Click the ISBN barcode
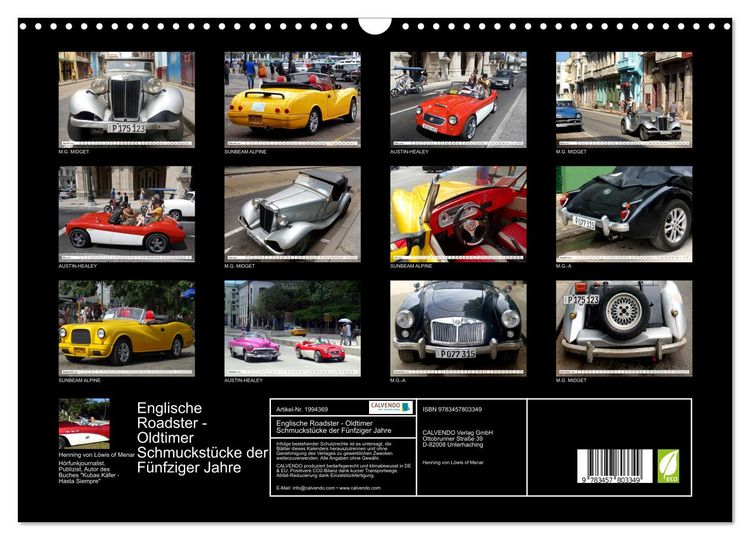750x540 pixels. tap(615, 466)
